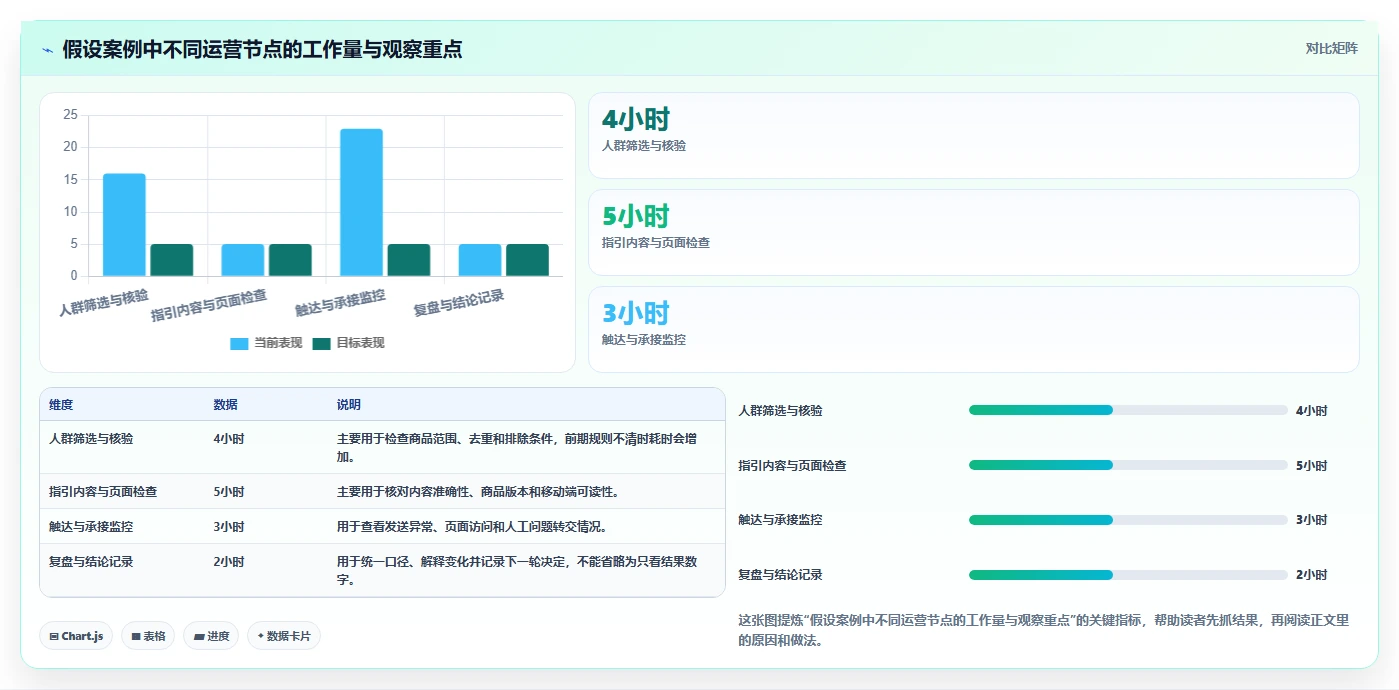Click the 4小时 cell in the table
The width and height of the screenshot is (1399, 690).
228,438
